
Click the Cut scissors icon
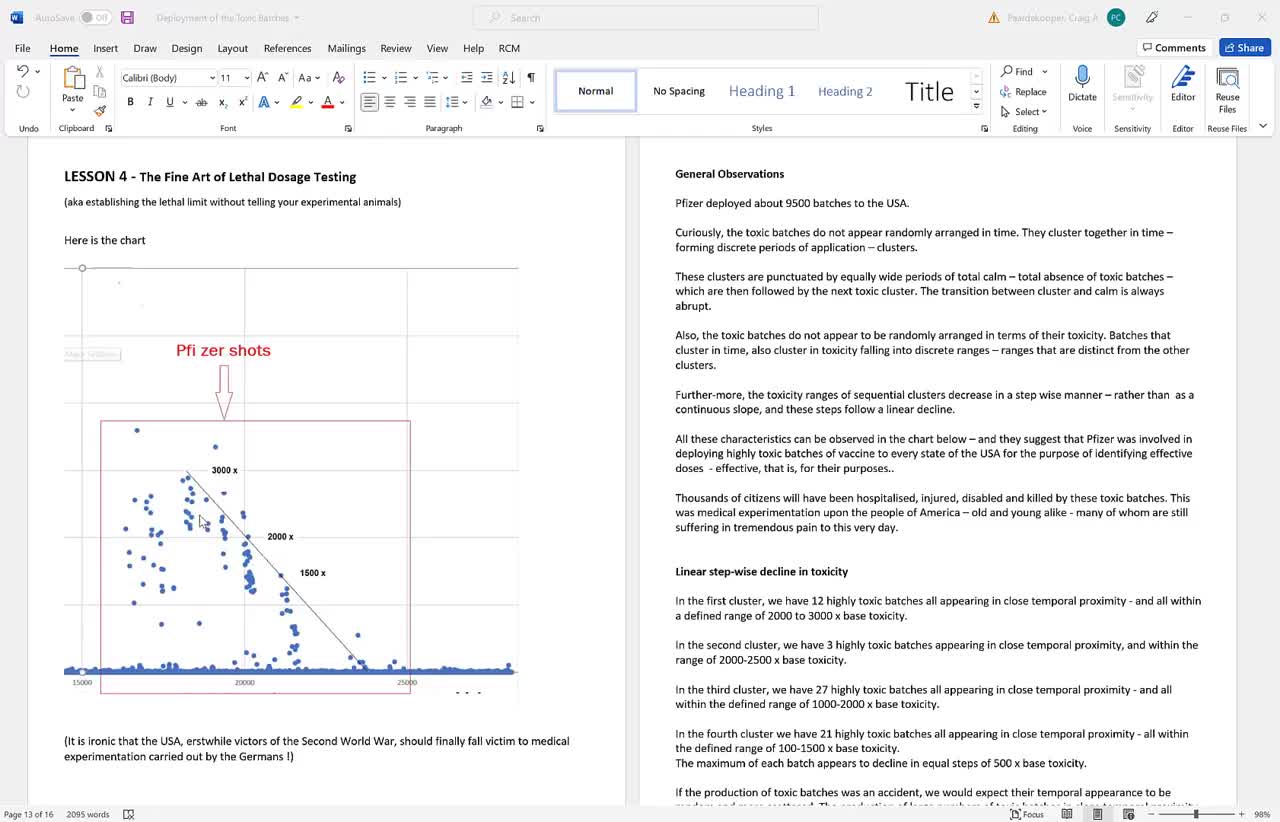100,73
